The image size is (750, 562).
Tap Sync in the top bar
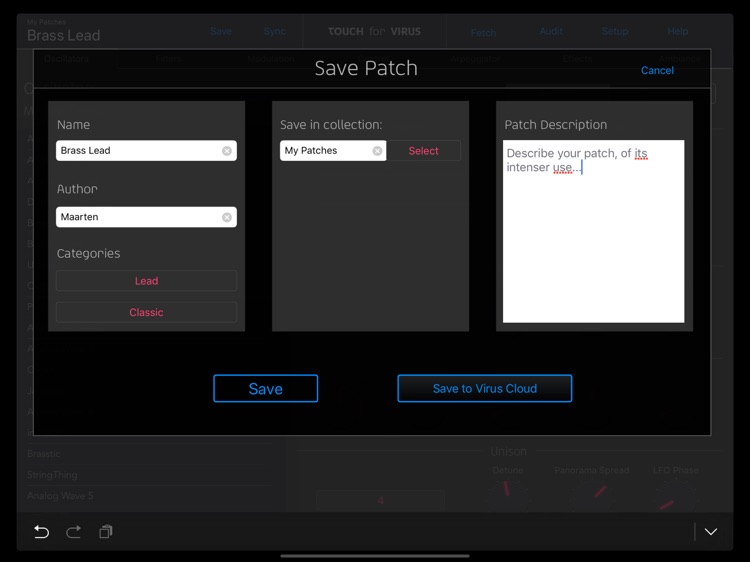[x=275, y=31]
